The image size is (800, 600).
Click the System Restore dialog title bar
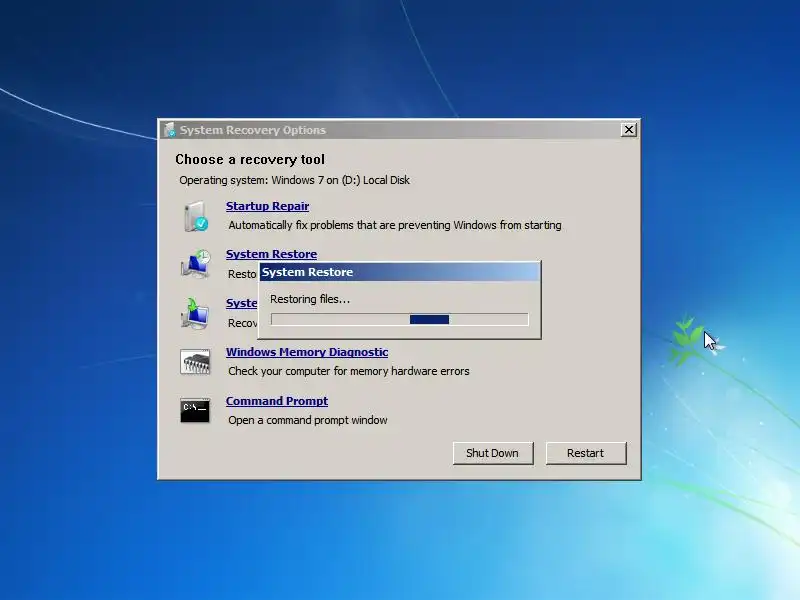point(399,272)
